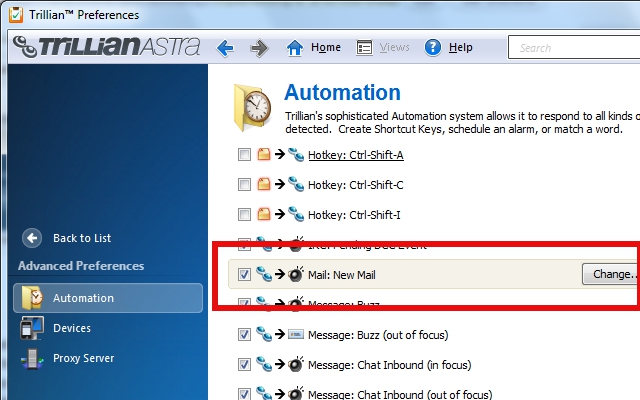Click keyboard icon for Hotkey: Ctrl-Shift-C
Viewport: 640px width, 400px height.
(264, 184)
